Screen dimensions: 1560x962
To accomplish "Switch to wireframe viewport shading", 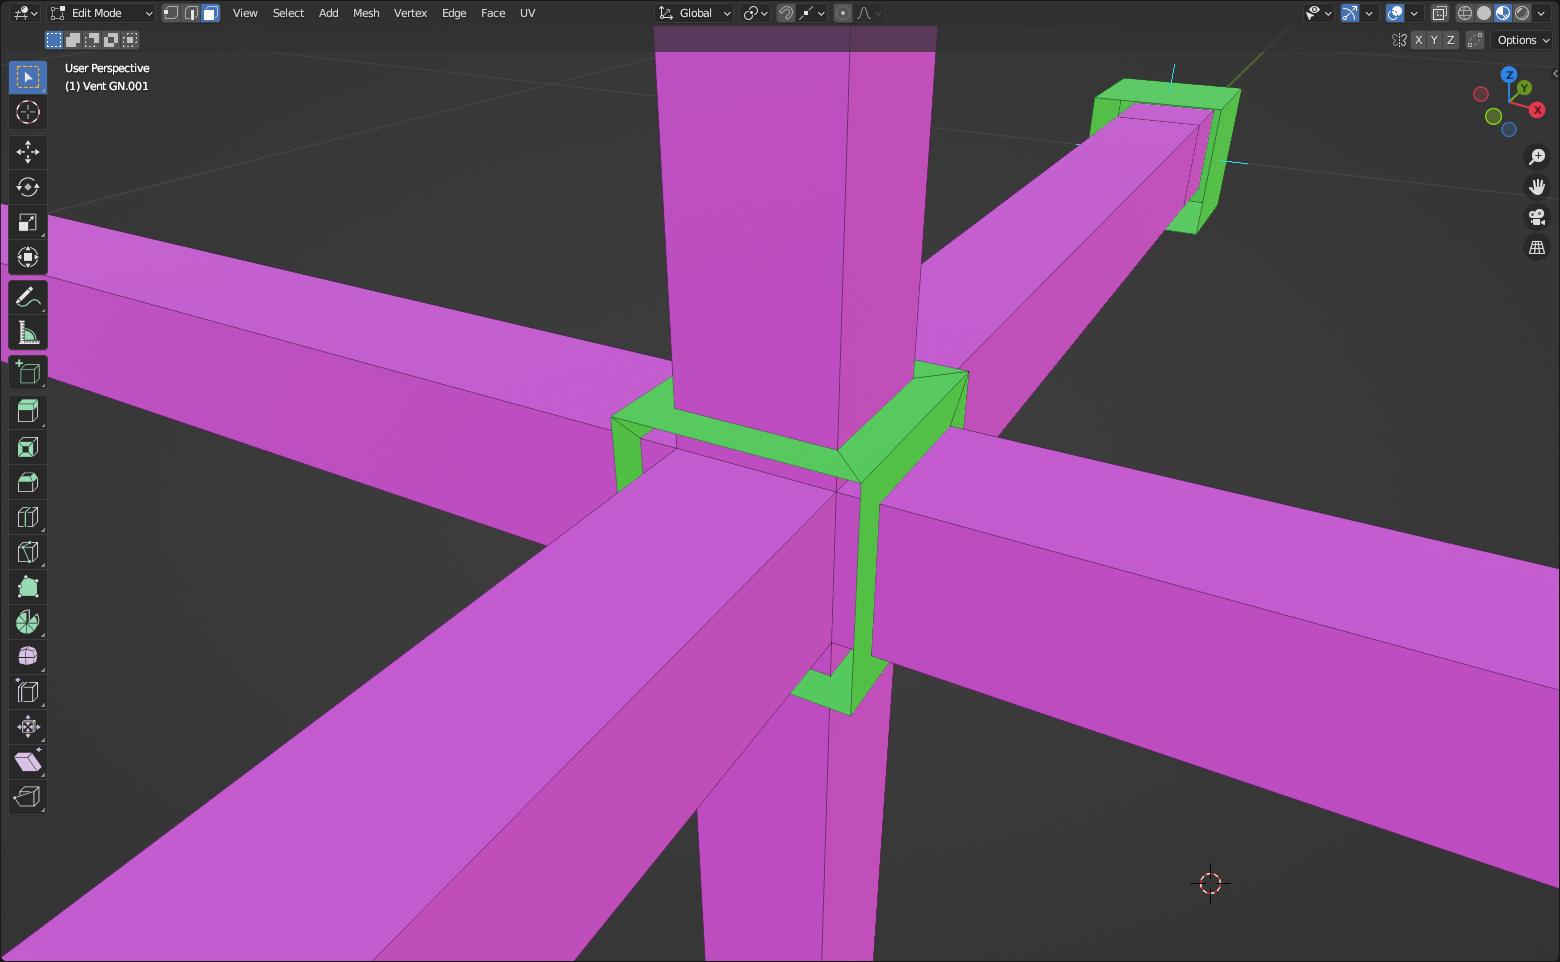I will click(1465, 13).
